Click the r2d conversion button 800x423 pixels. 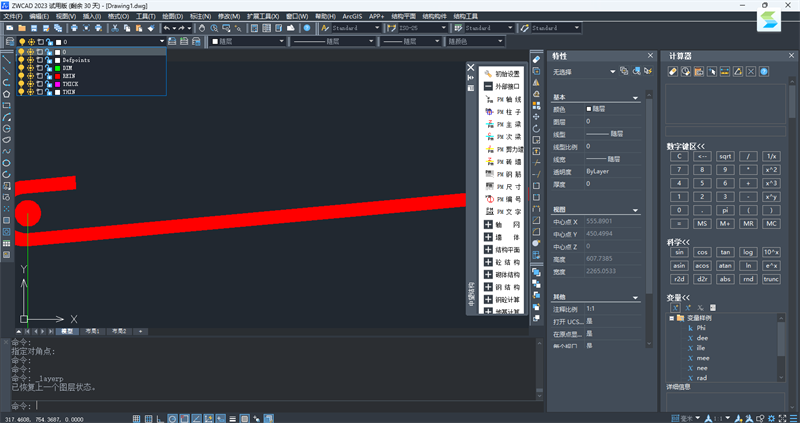pyautogui.click(x=679, y=279)
